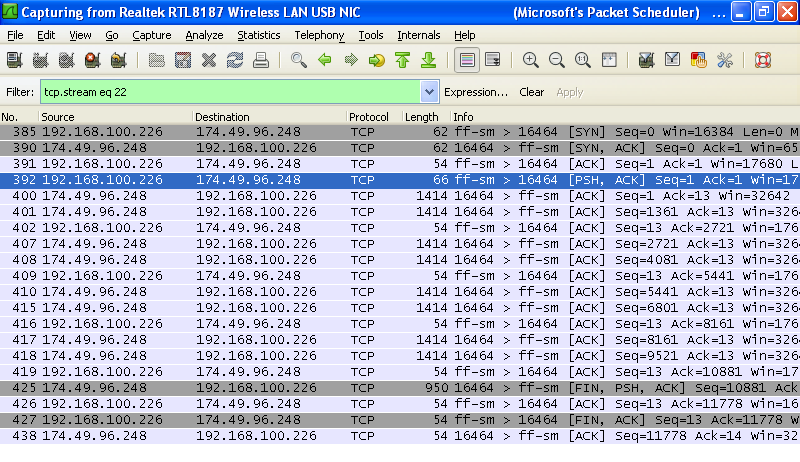The image size is (800, 462).
Task: Open Wireshark preferences from the toolbar
Action: pyautogui.click(x=725, y=60)
